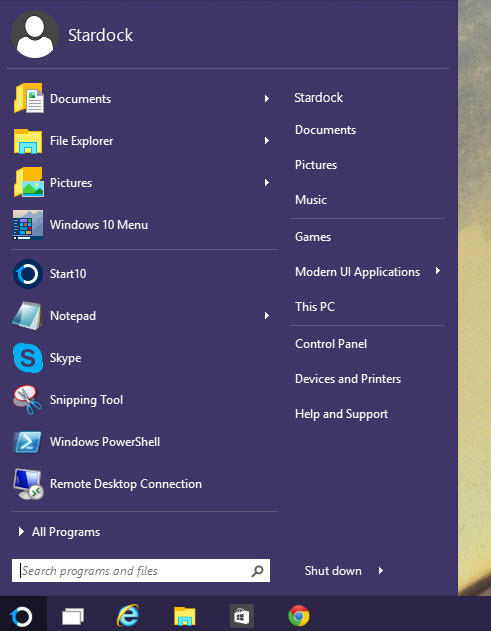Click the Remote Desktop Connection text label

point(126,484)
